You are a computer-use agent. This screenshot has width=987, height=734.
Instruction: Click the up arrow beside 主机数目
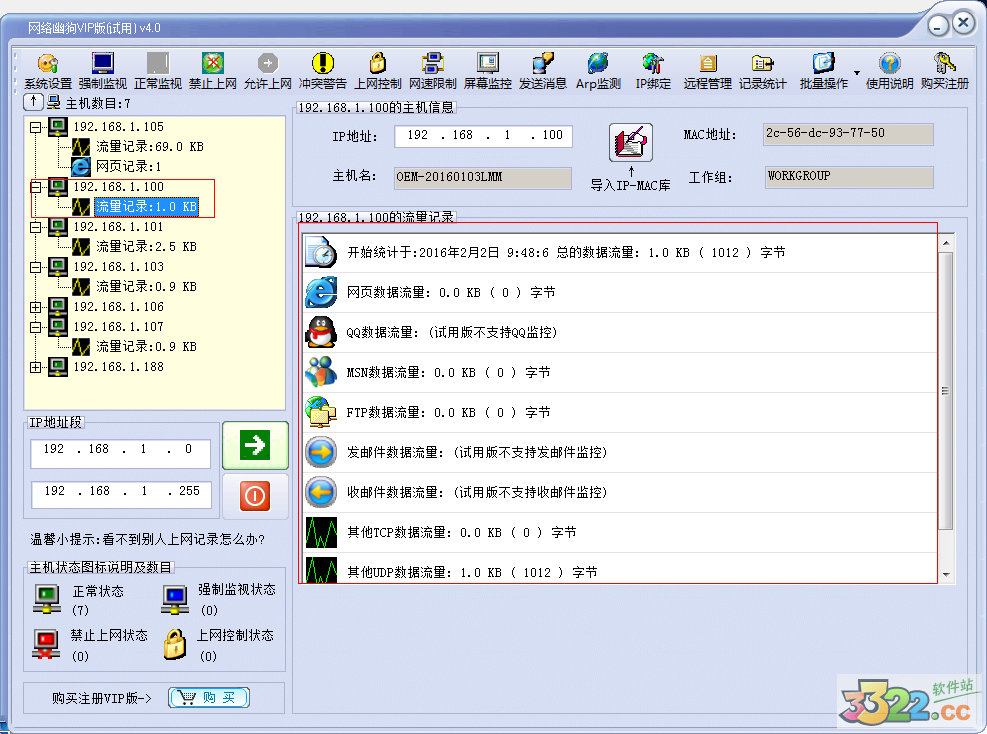[33, 101]
